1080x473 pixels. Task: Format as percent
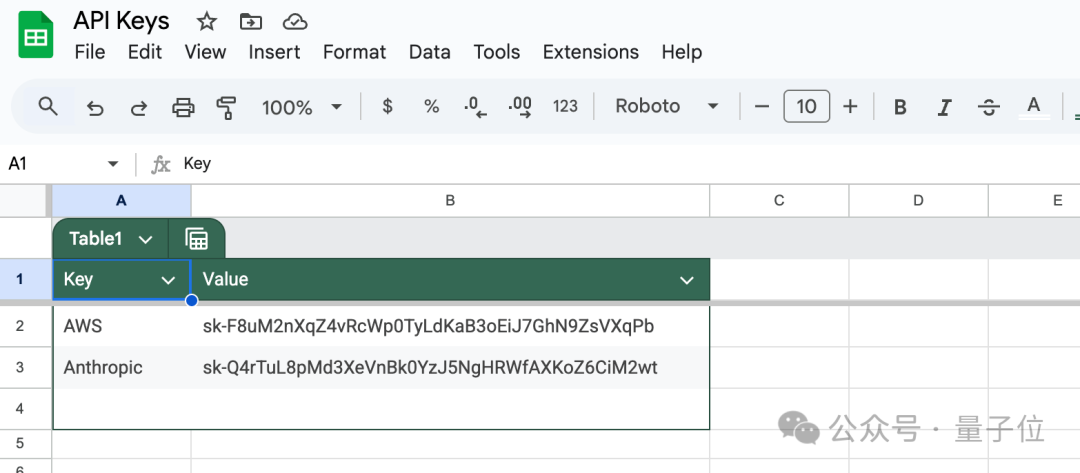click(x=431, y=106)
